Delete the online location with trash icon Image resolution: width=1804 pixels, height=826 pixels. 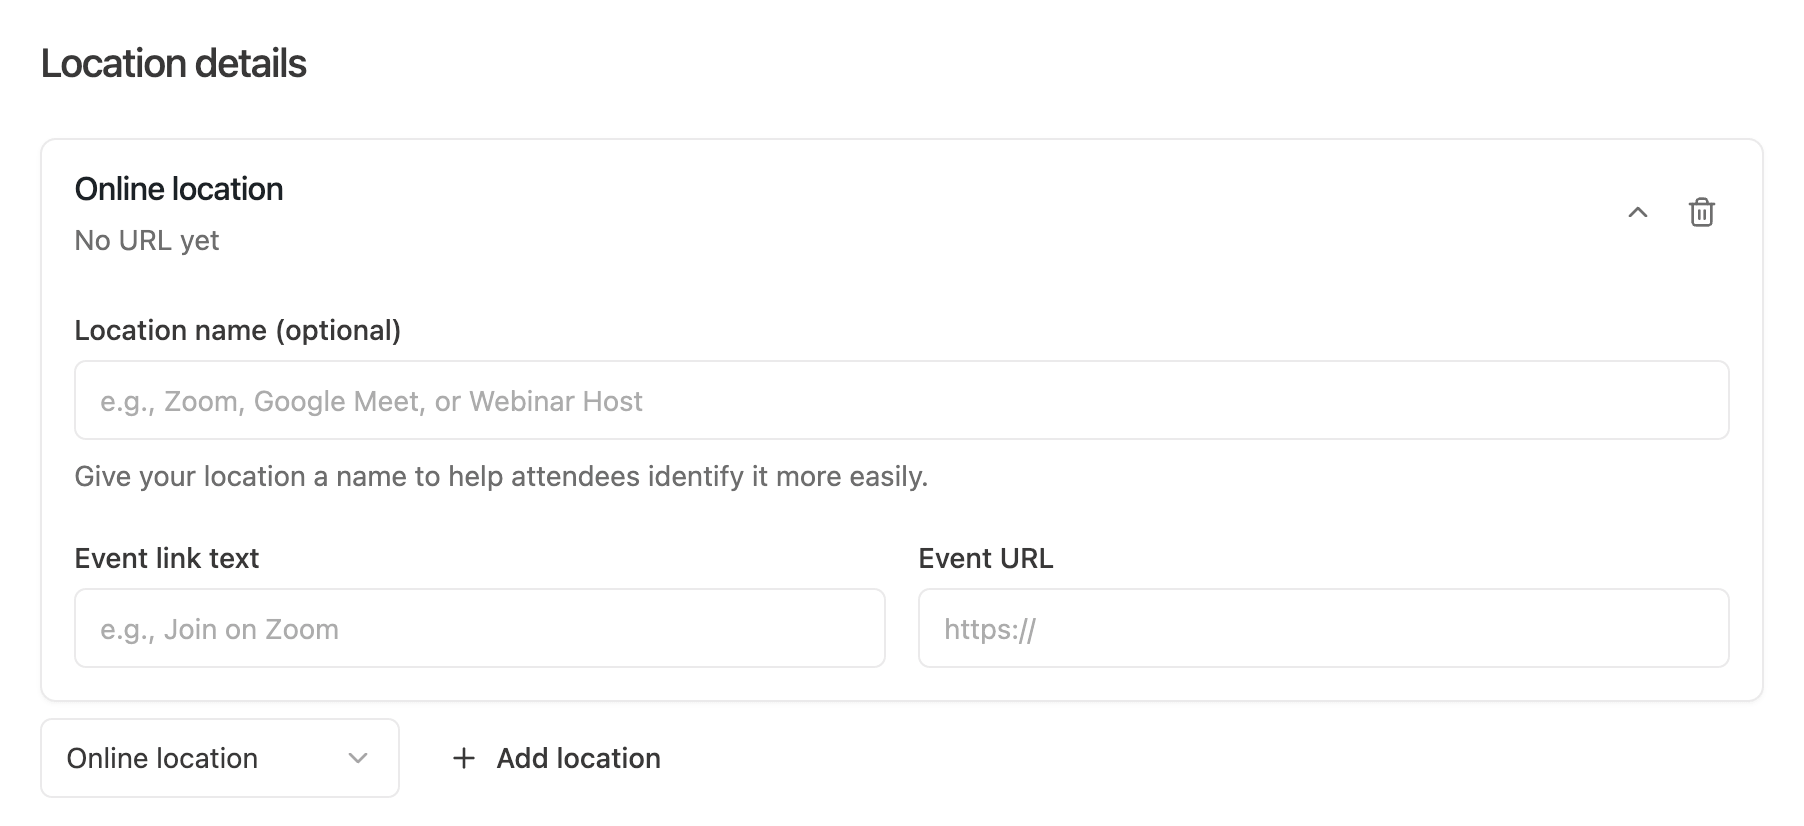1701,212
